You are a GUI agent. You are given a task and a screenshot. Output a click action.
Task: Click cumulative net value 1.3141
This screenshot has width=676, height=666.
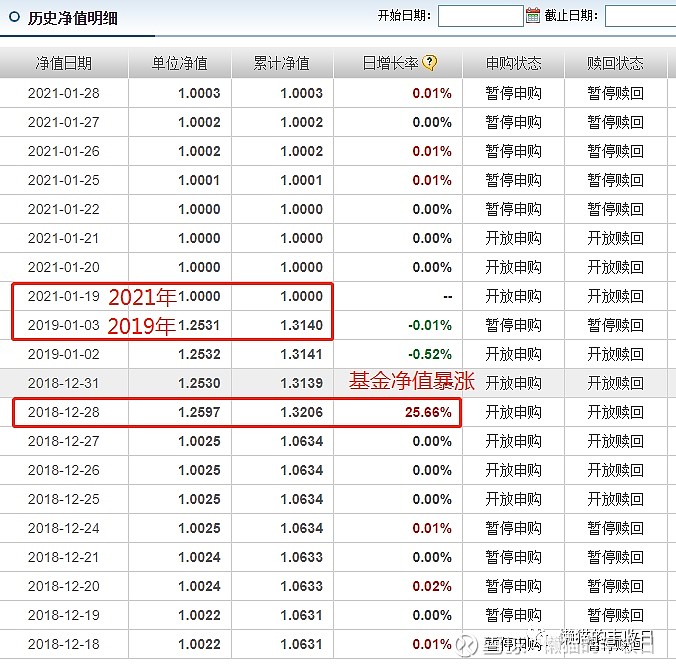pyautogui.click(x=301, y=354)
